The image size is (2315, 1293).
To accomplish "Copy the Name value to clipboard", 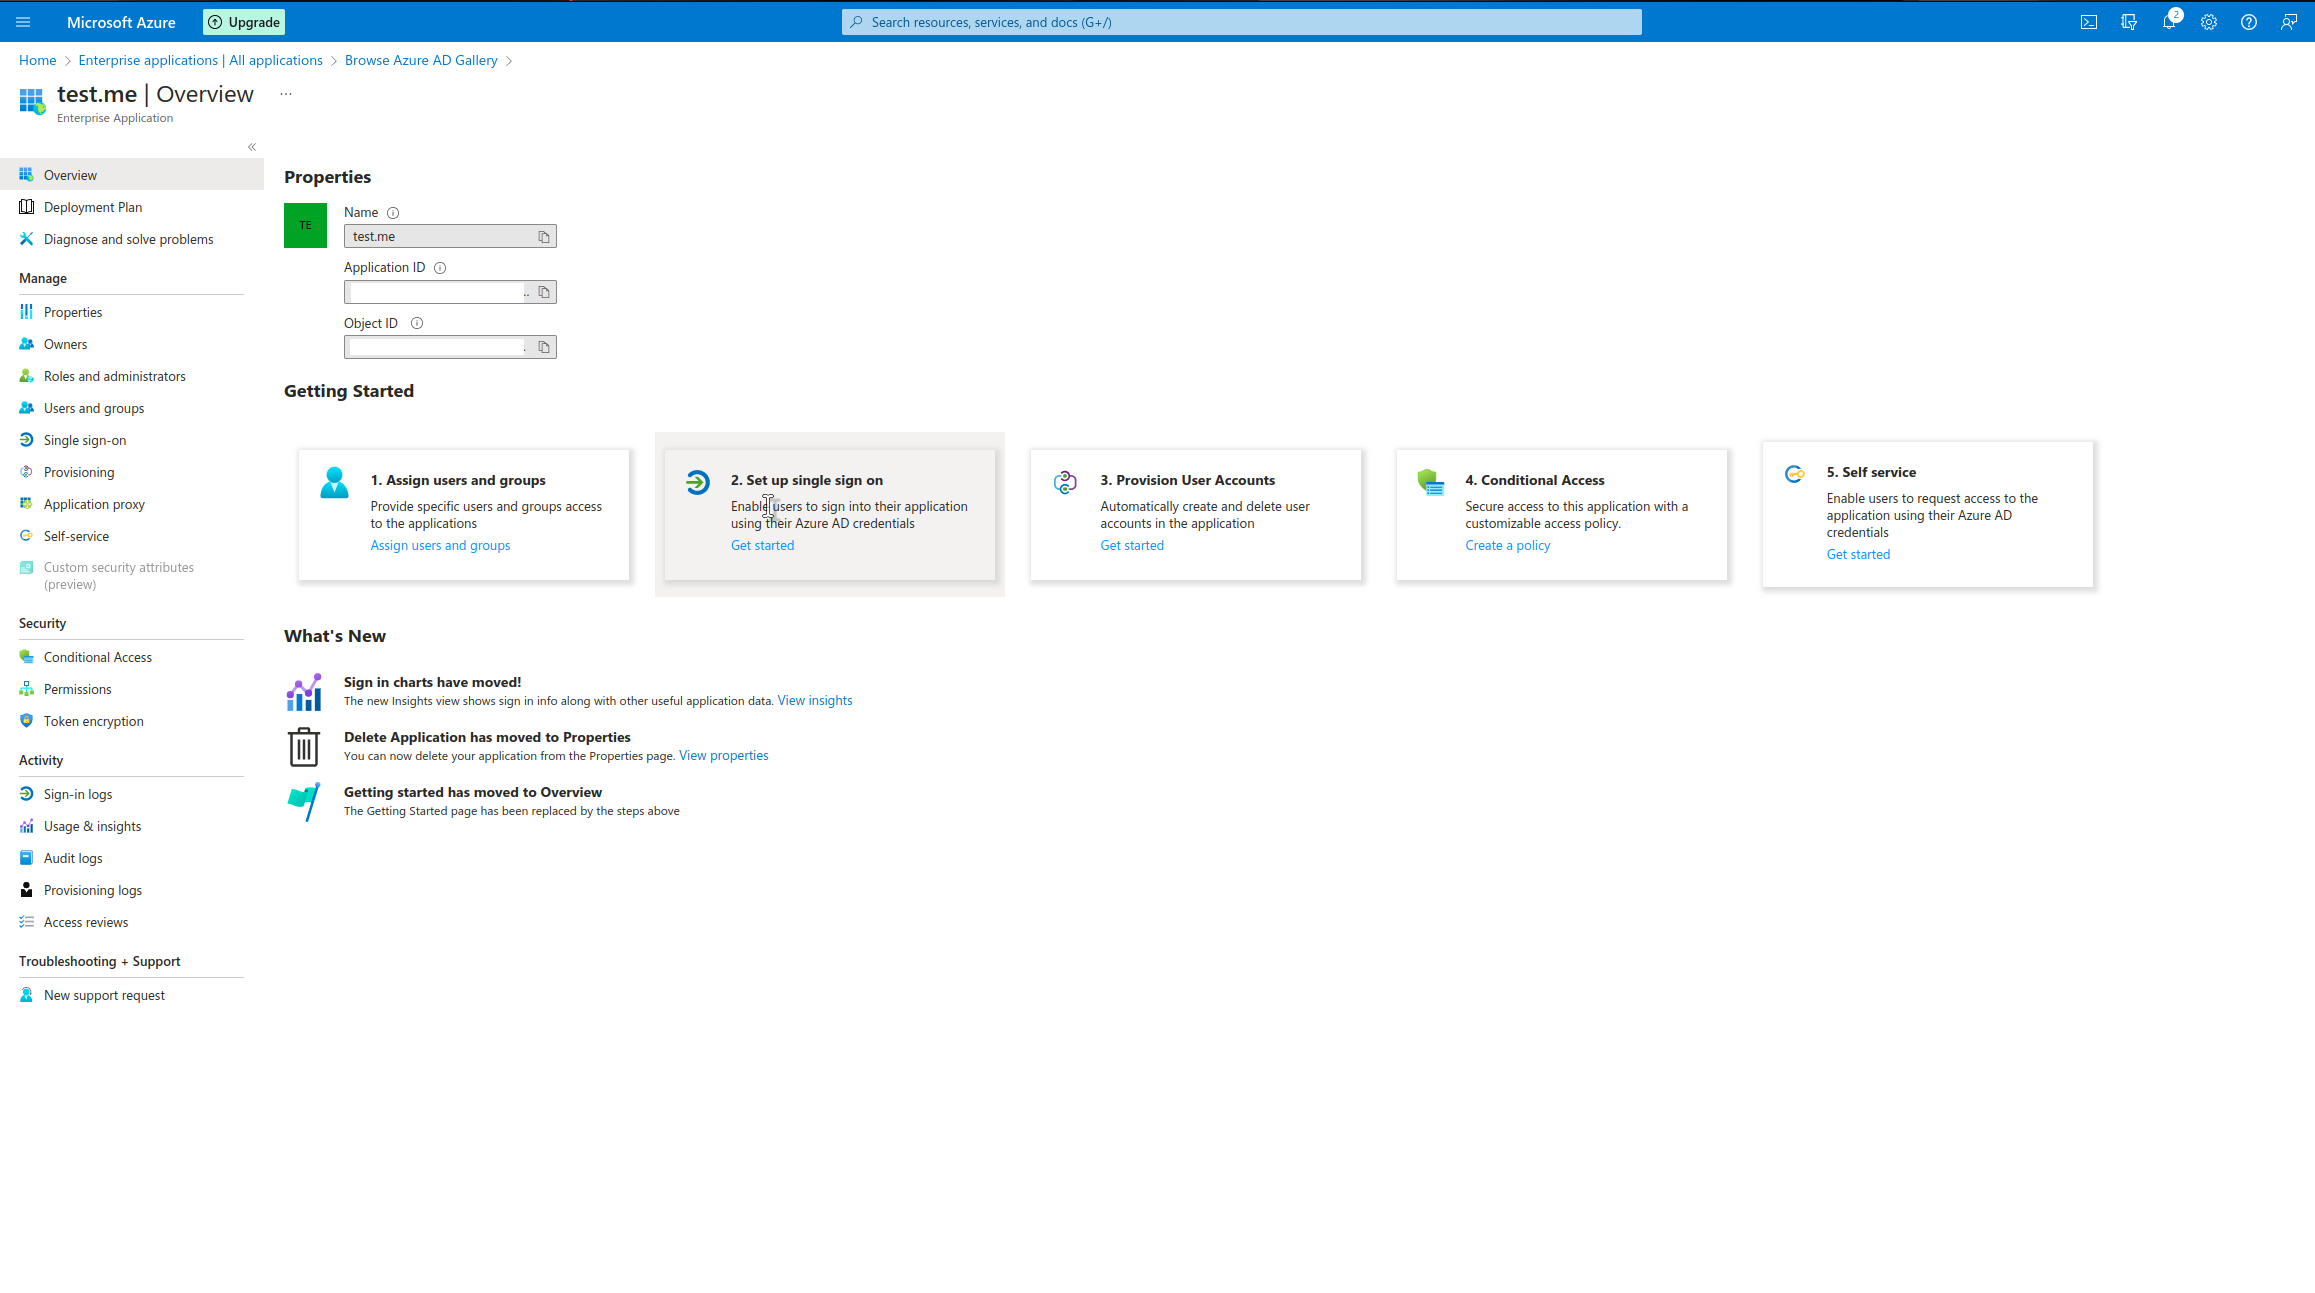I will pyautogui.click(x=544, y=237).
